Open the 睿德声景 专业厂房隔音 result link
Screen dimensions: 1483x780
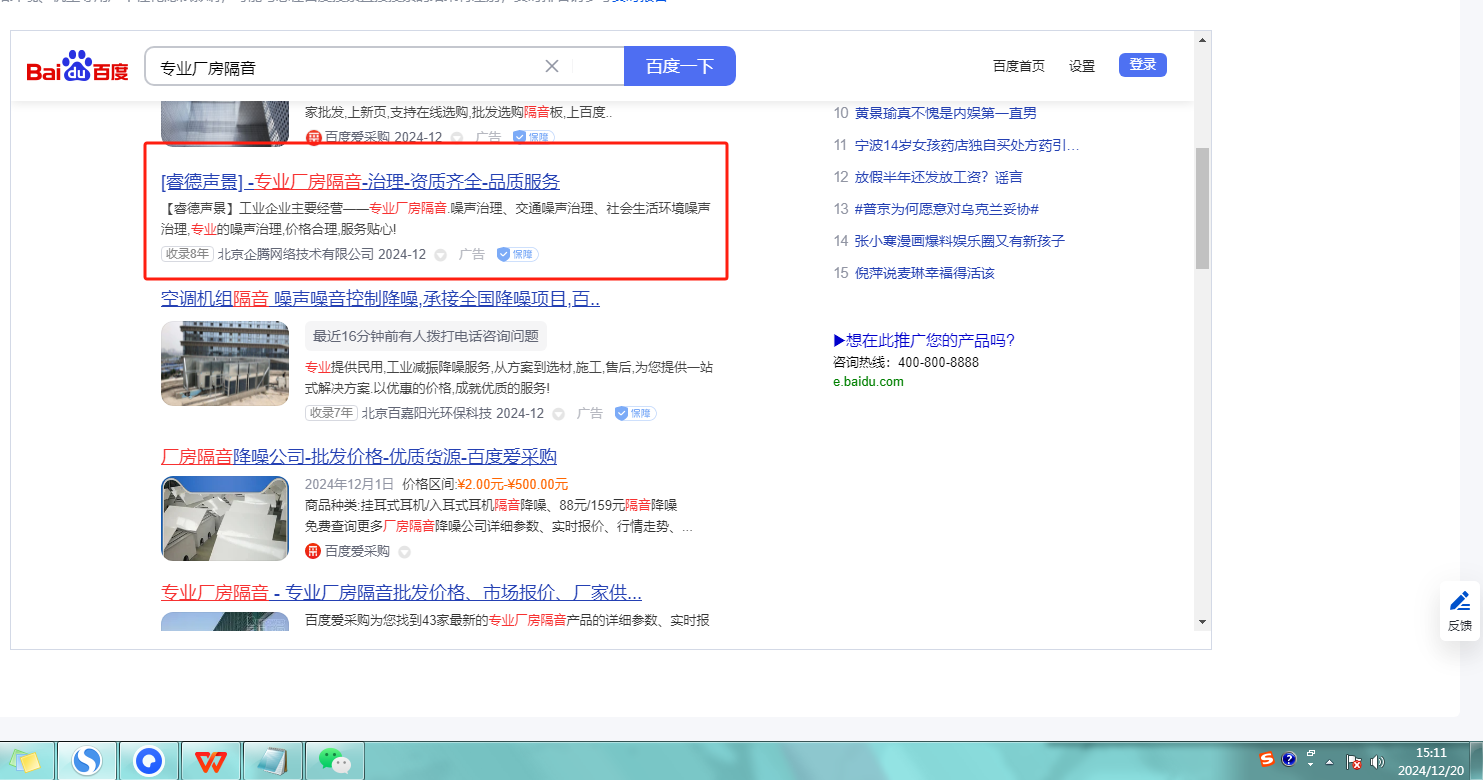[360, 182]
